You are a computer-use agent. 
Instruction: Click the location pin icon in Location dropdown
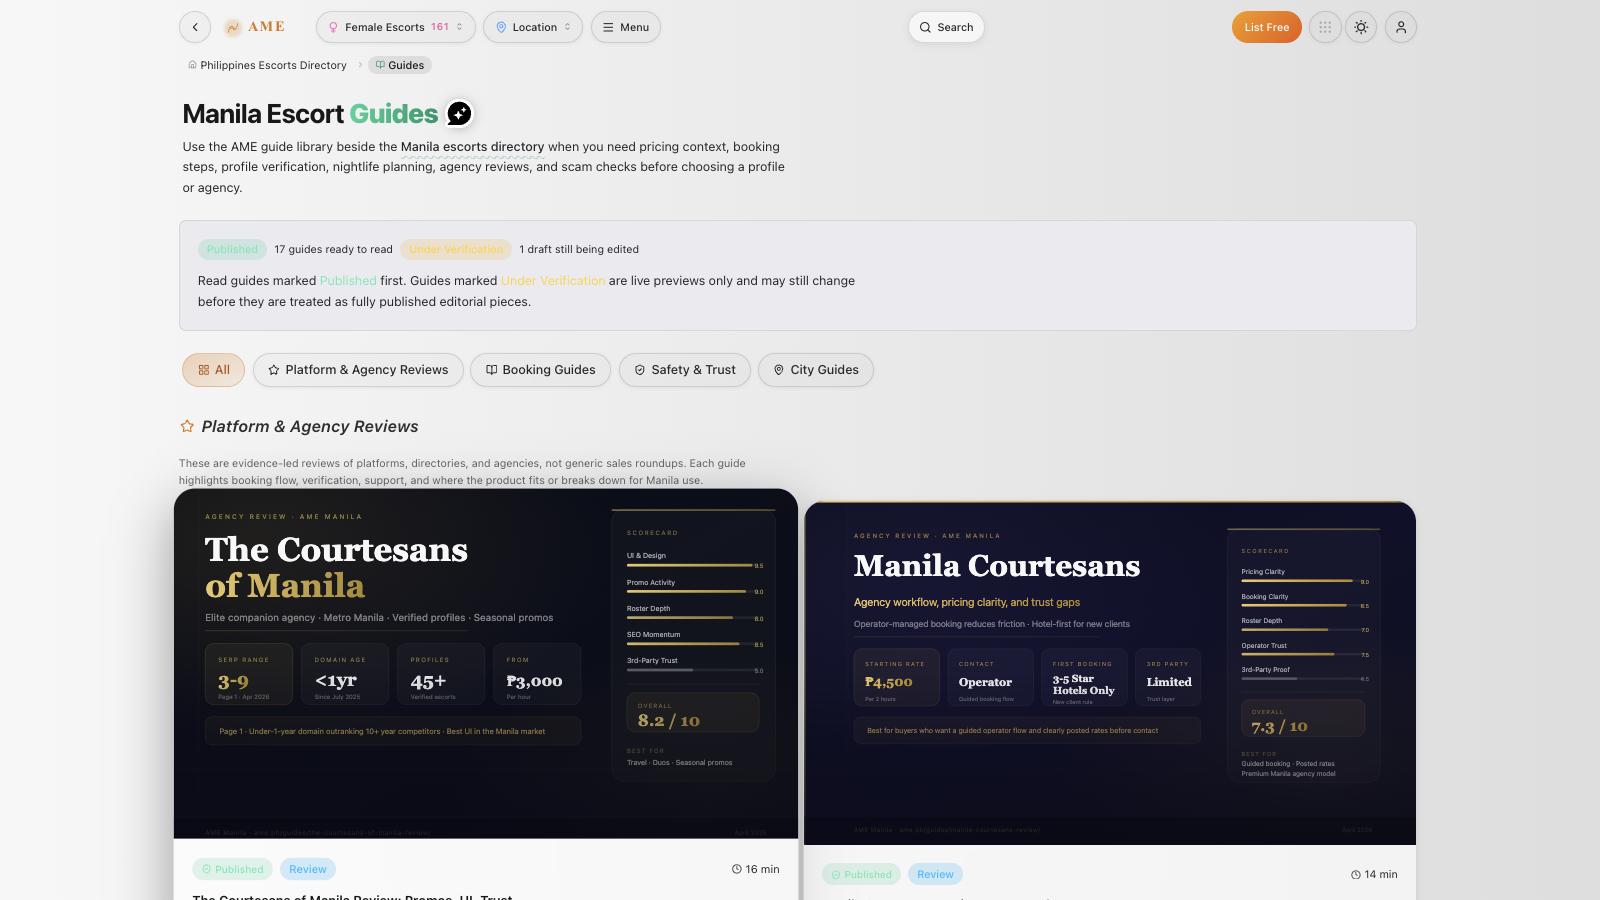502,27
